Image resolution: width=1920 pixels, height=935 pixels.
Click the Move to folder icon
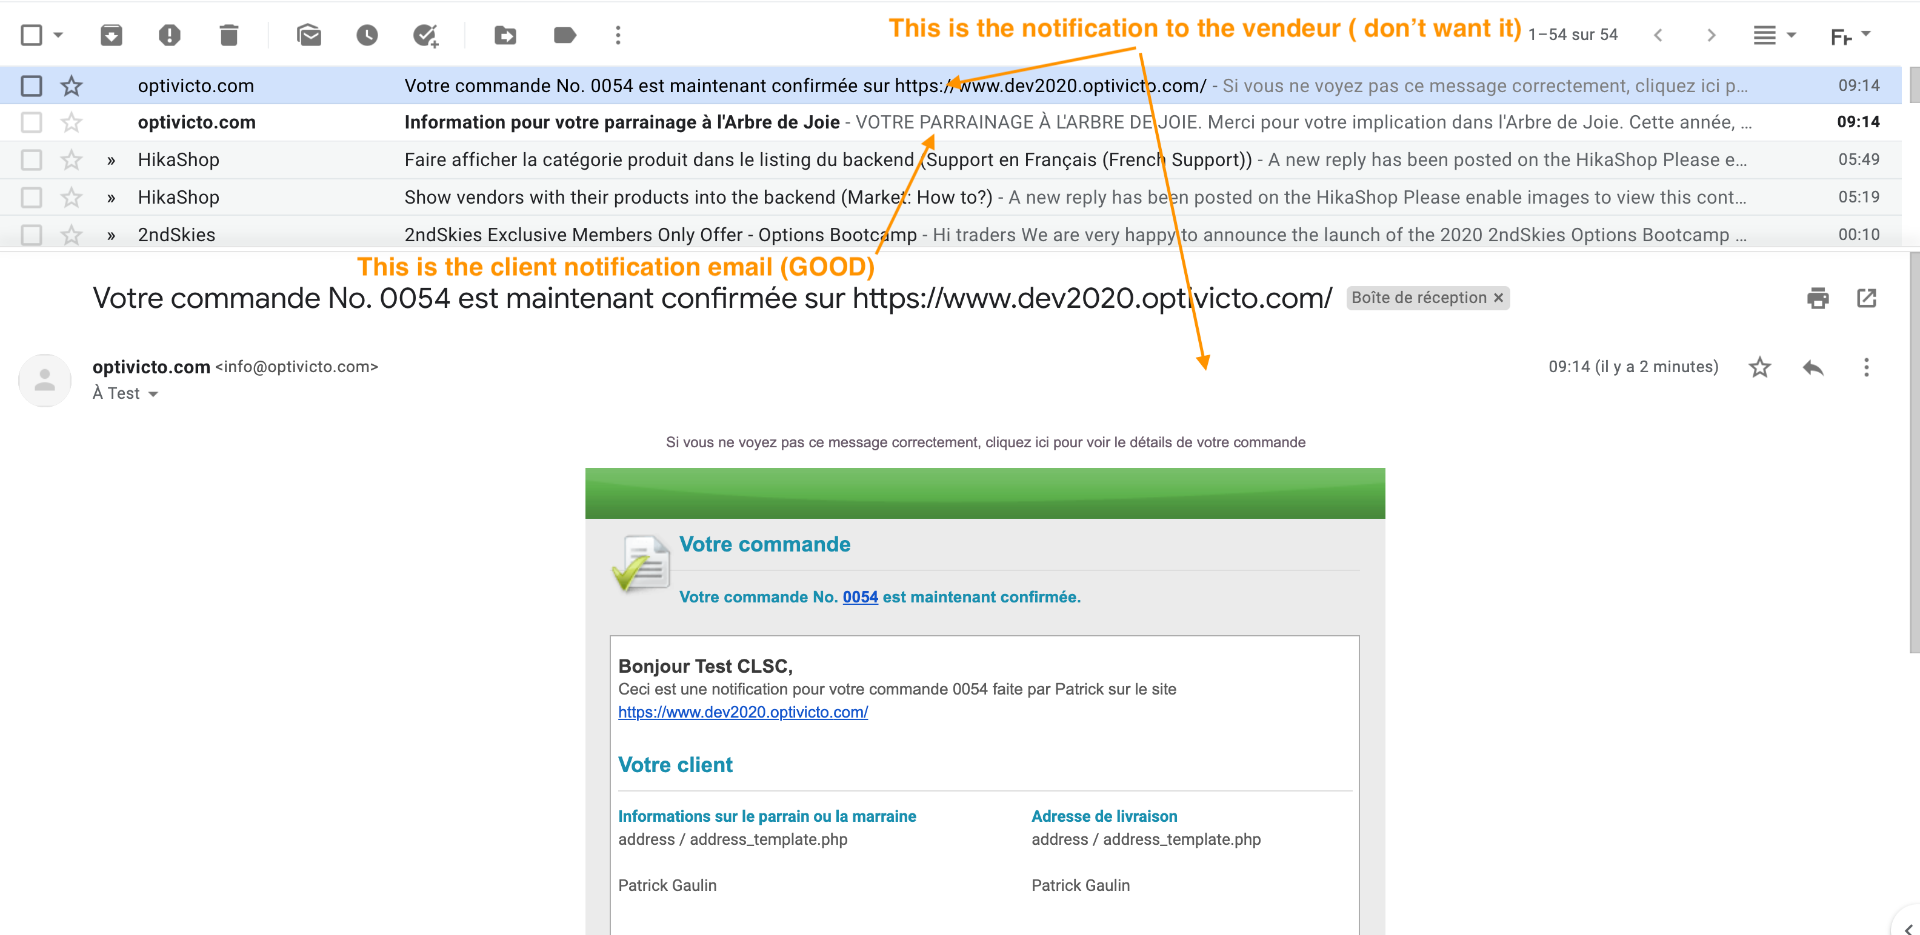[x=506, y=36]
